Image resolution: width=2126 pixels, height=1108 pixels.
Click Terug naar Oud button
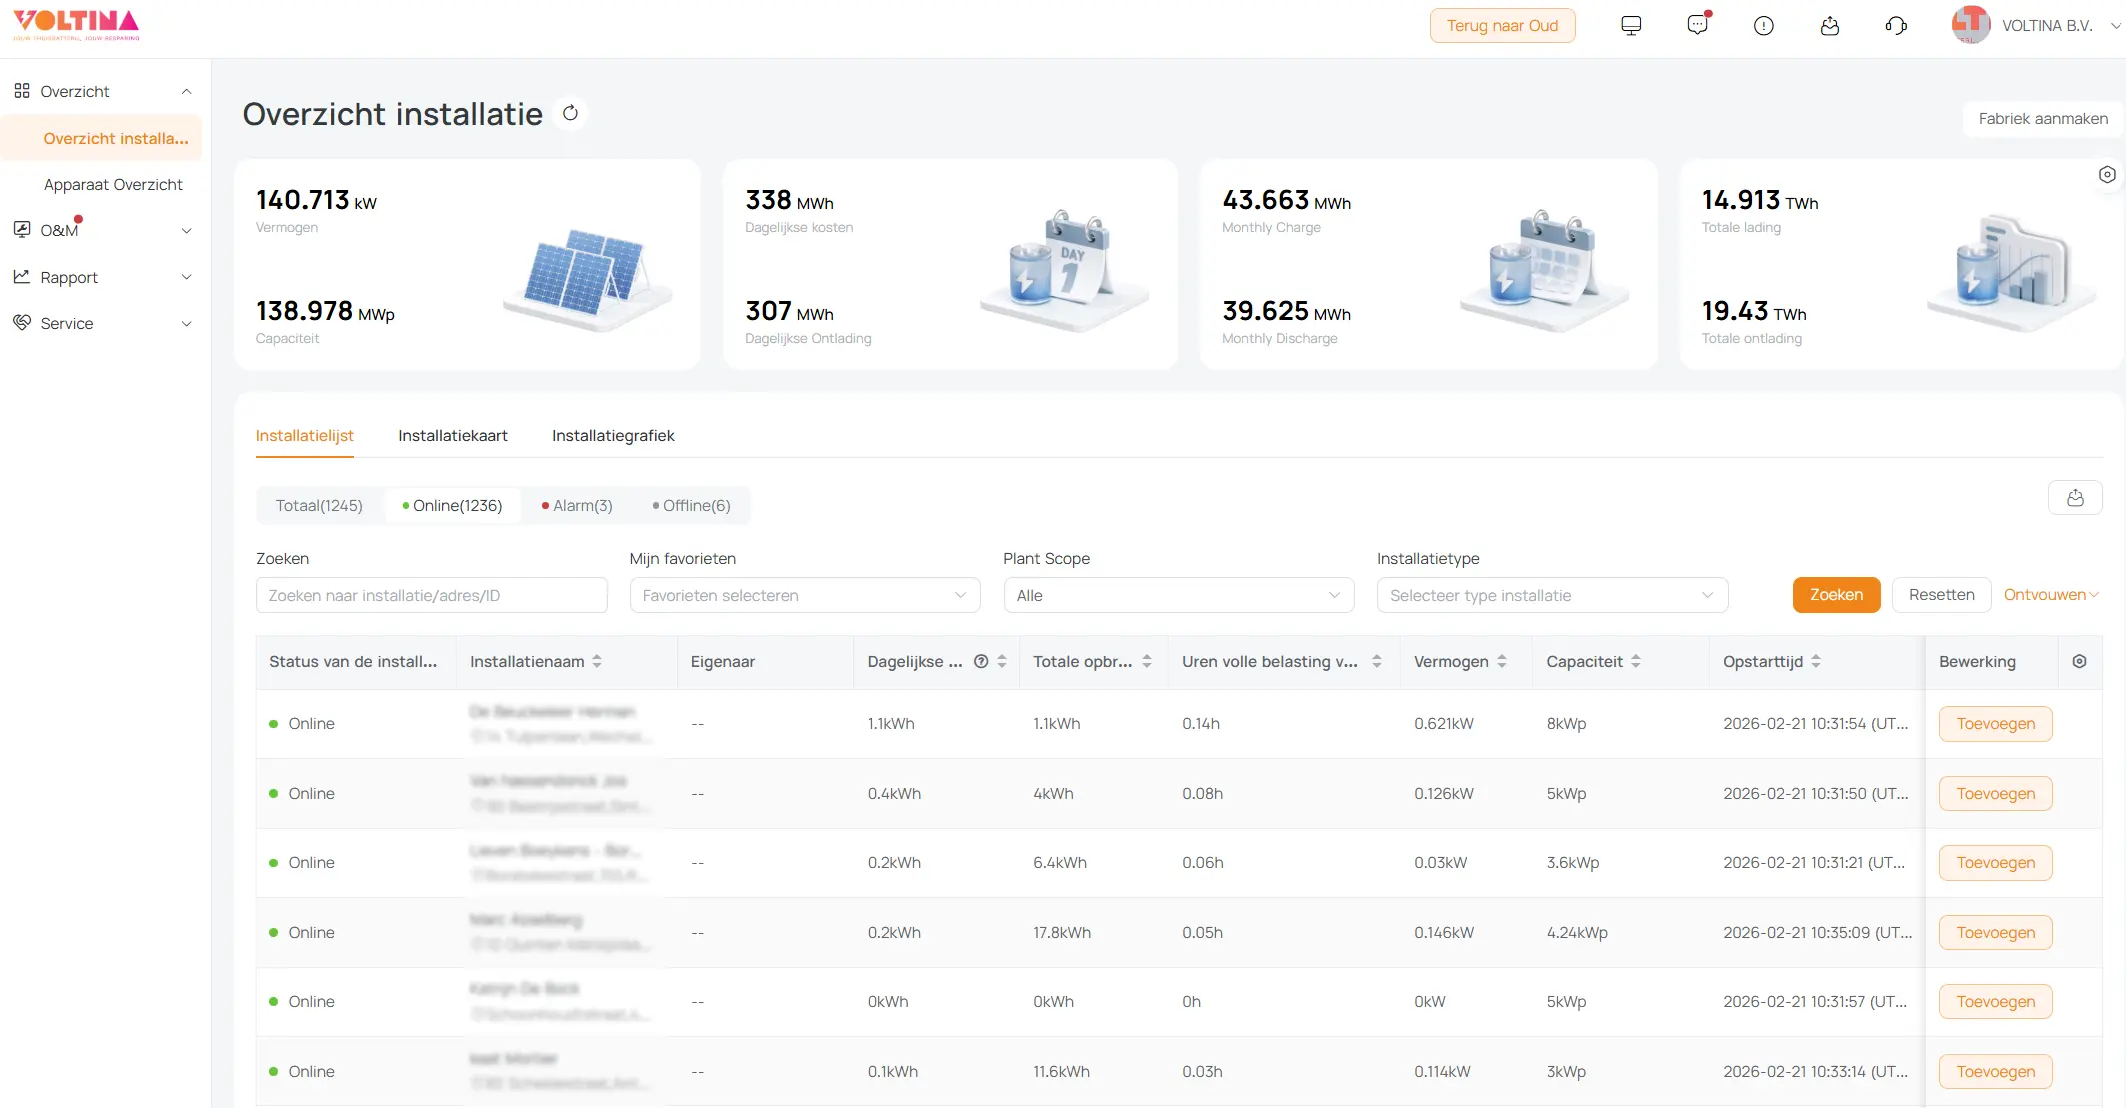1502,26
